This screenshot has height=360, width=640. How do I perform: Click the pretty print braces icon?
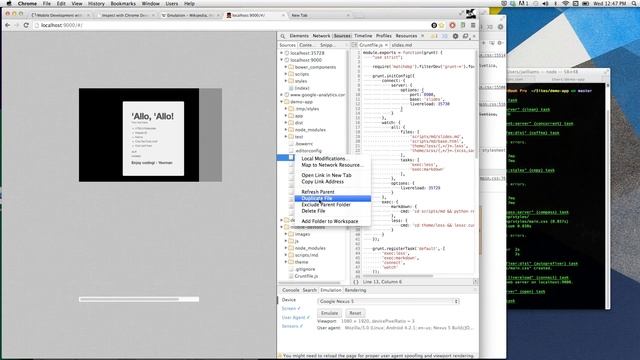pos(356,282)
